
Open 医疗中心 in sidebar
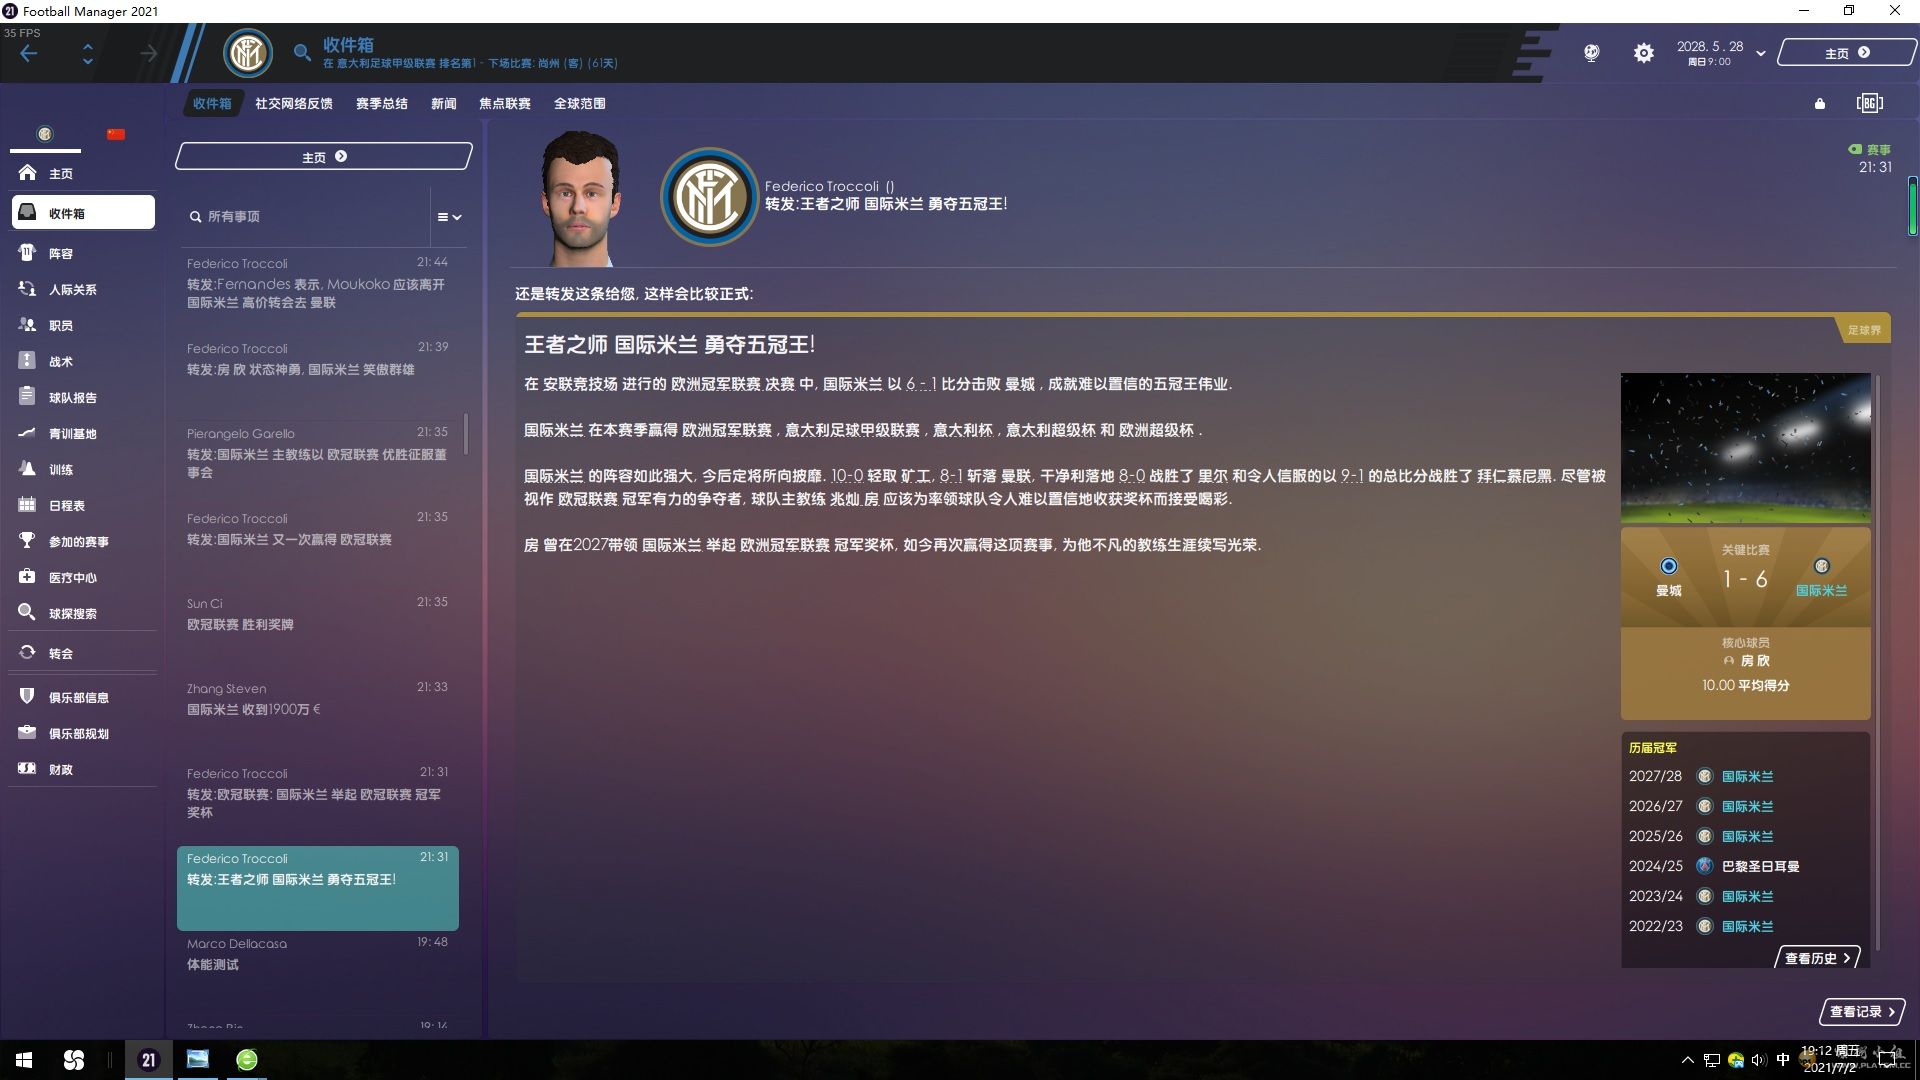pos(82,577)
